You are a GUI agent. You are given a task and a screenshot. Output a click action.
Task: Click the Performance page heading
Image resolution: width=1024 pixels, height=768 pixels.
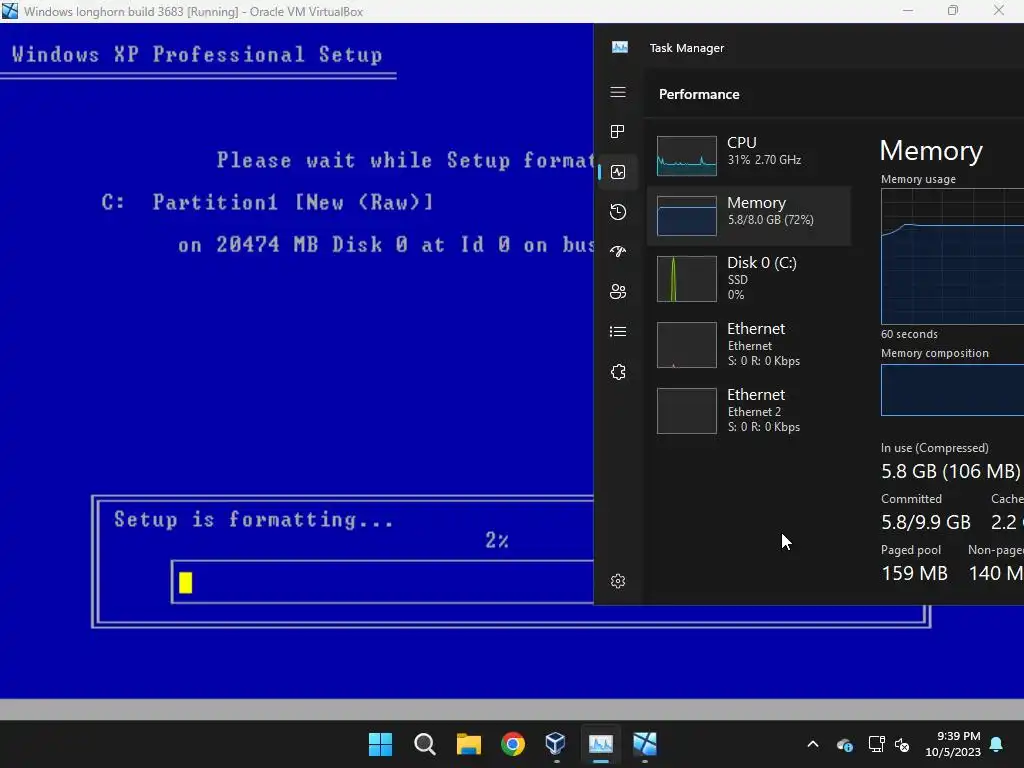click(699, 94)
